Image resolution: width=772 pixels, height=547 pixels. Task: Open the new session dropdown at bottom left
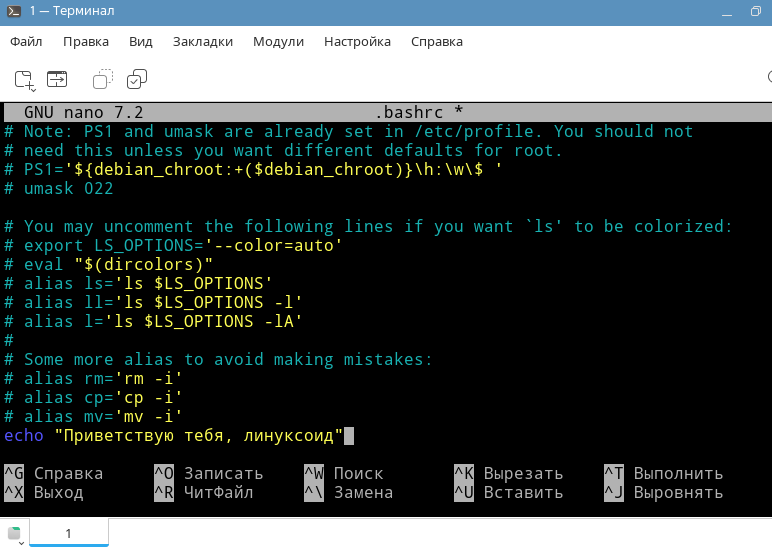coord(15,535)
